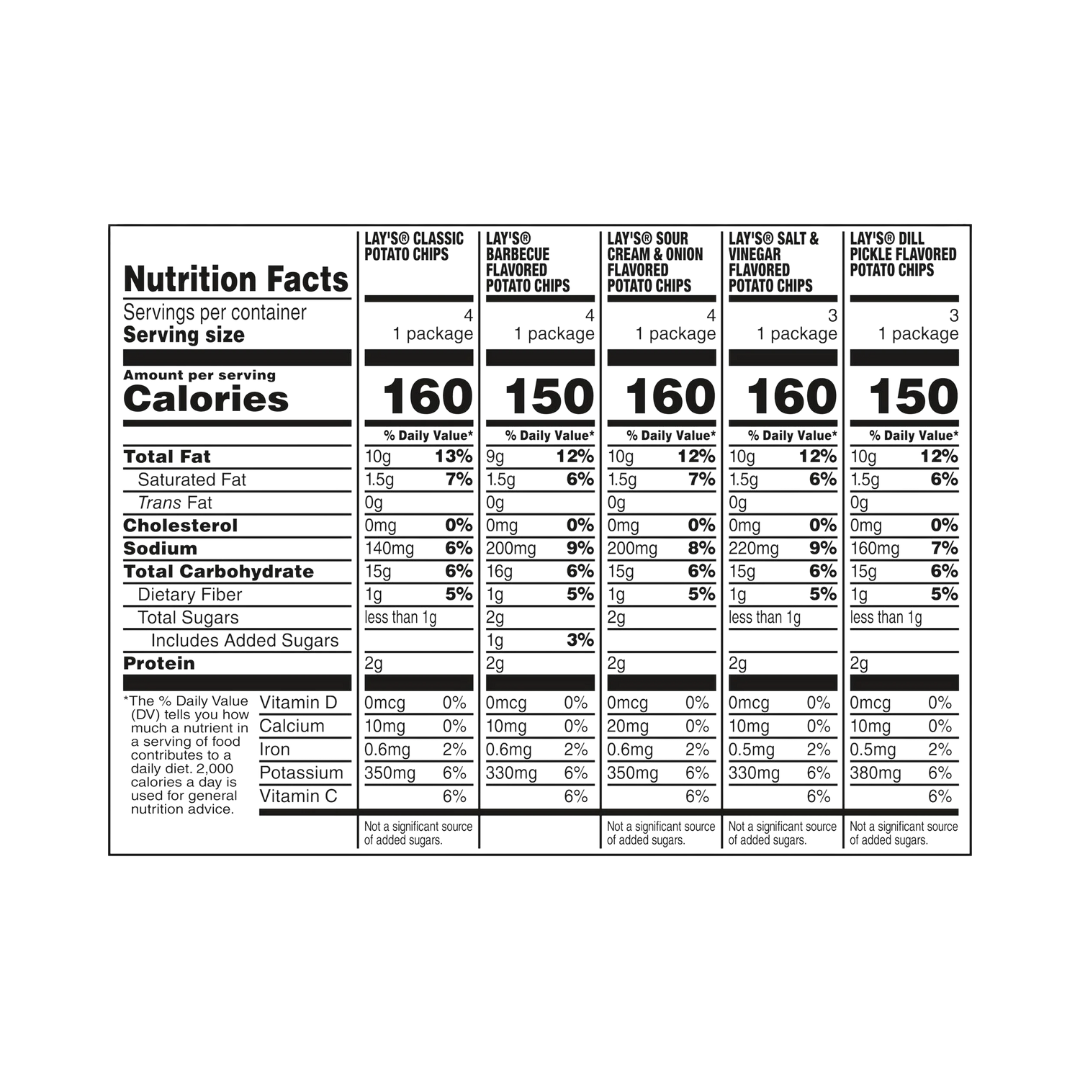The image size is (1080, 1080).
Task: Click the Trans Fat row label
Action: [x=175, y=503]
